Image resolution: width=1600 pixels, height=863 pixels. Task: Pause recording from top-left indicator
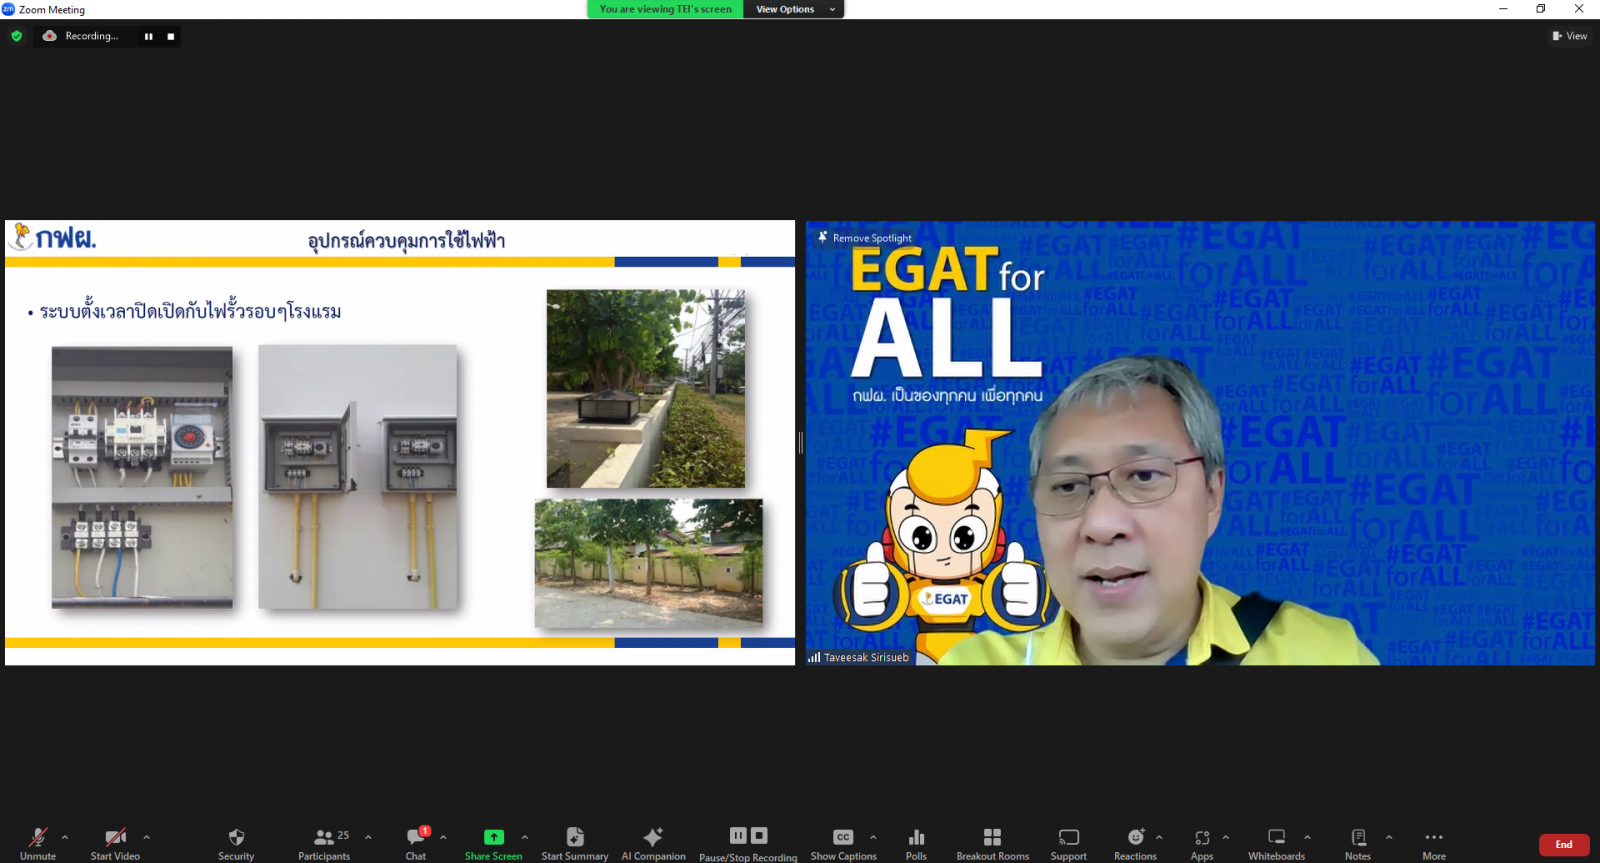coord(149,36)
